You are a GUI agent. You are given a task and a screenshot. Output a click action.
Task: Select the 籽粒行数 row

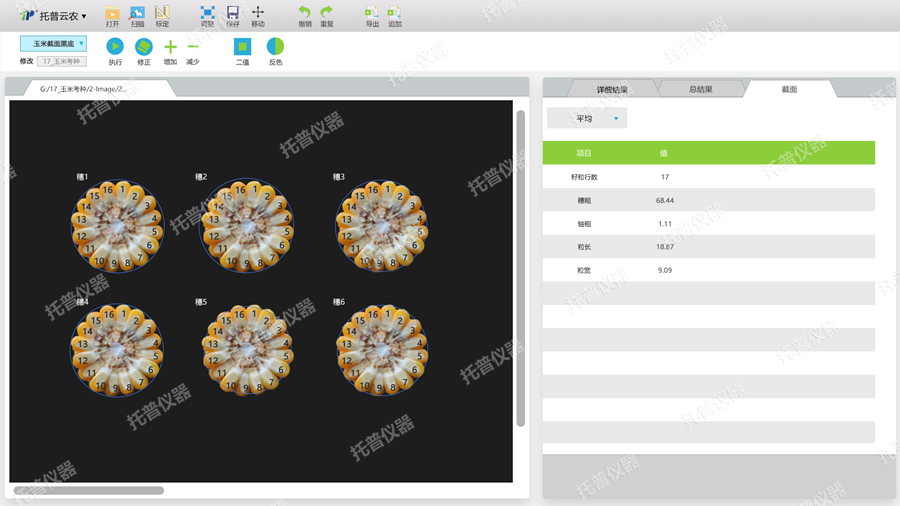click(x=709, y=177)
